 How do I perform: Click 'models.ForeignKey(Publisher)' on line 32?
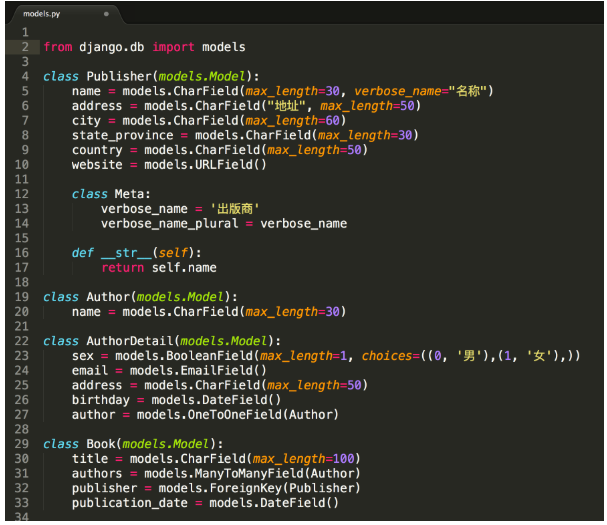259,488
